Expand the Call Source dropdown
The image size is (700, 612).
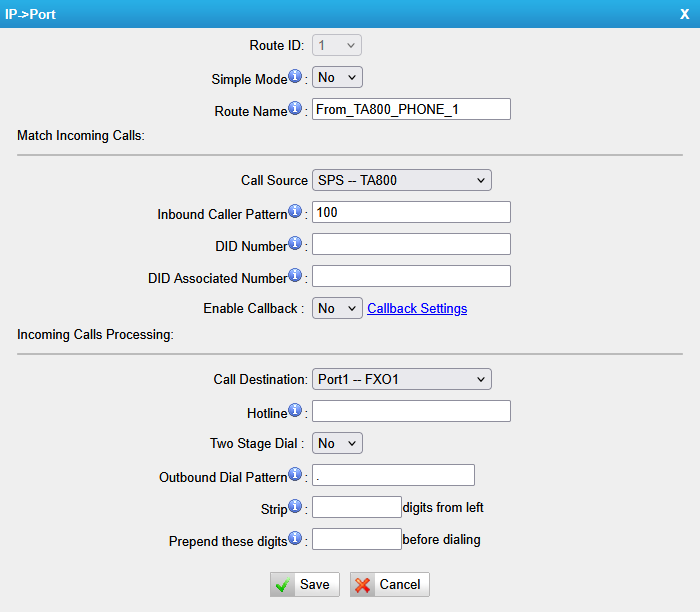click(401, 181)
